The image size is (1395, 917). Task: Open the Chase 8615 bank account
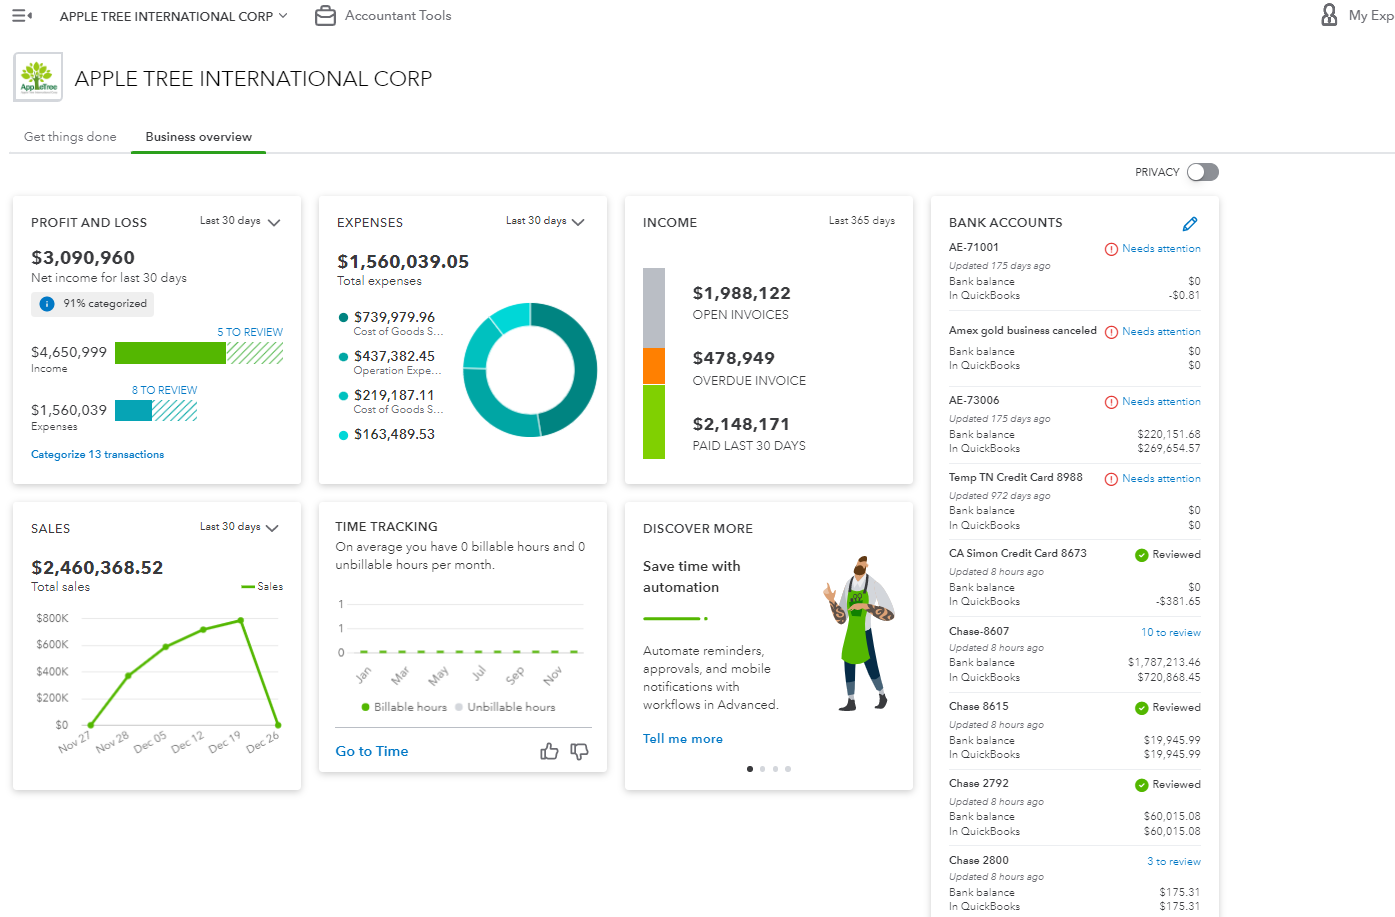(979, 707)
